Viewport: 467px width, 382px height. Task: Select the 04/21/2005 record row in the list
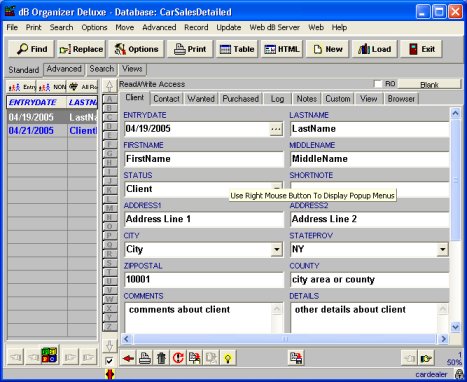pyautogui.click(x=52, y=131)
